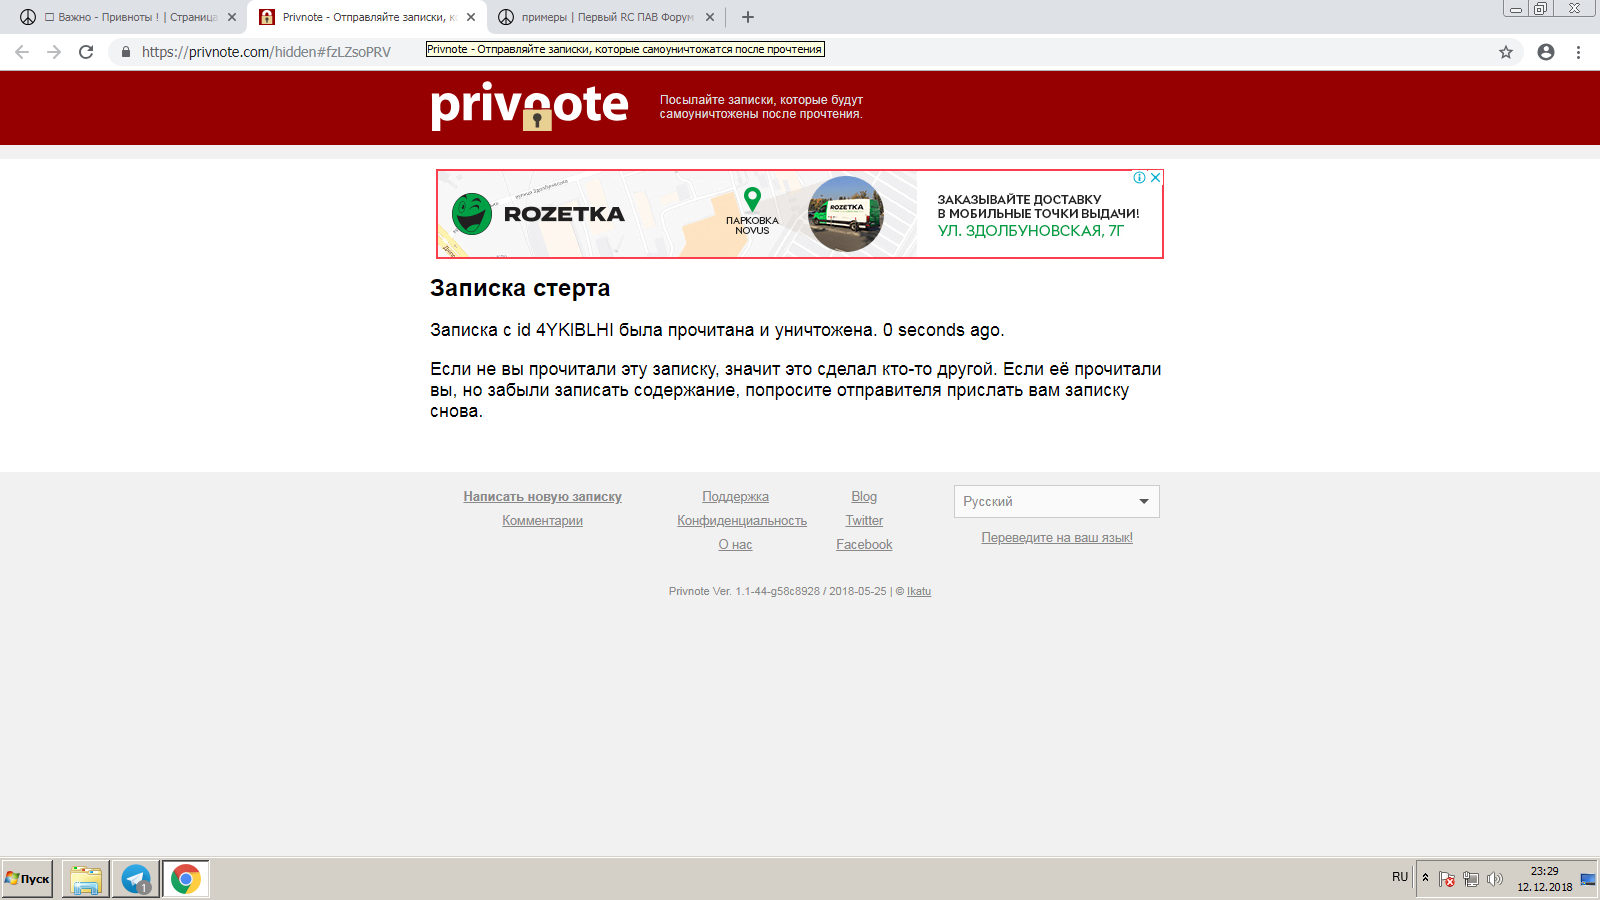Click the browser forward arrow

click(x=54, y=52)
